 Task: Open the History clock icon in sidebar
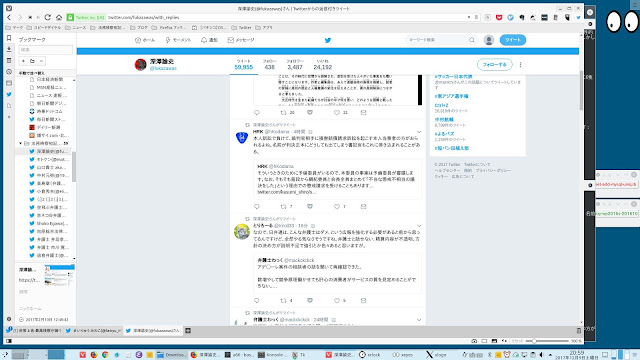click(9, 72)
